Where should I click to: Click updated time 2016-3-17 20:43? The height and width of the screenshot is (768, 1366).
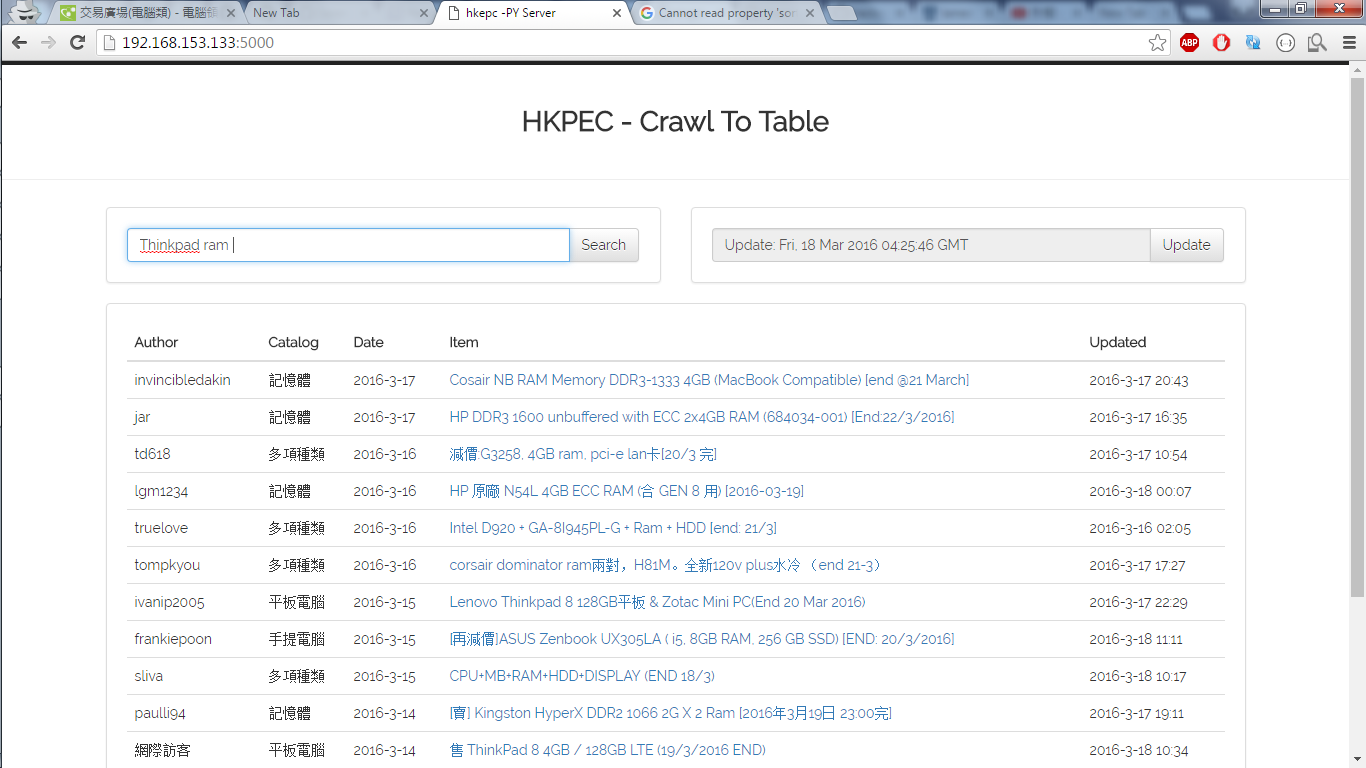point(1138,380)
